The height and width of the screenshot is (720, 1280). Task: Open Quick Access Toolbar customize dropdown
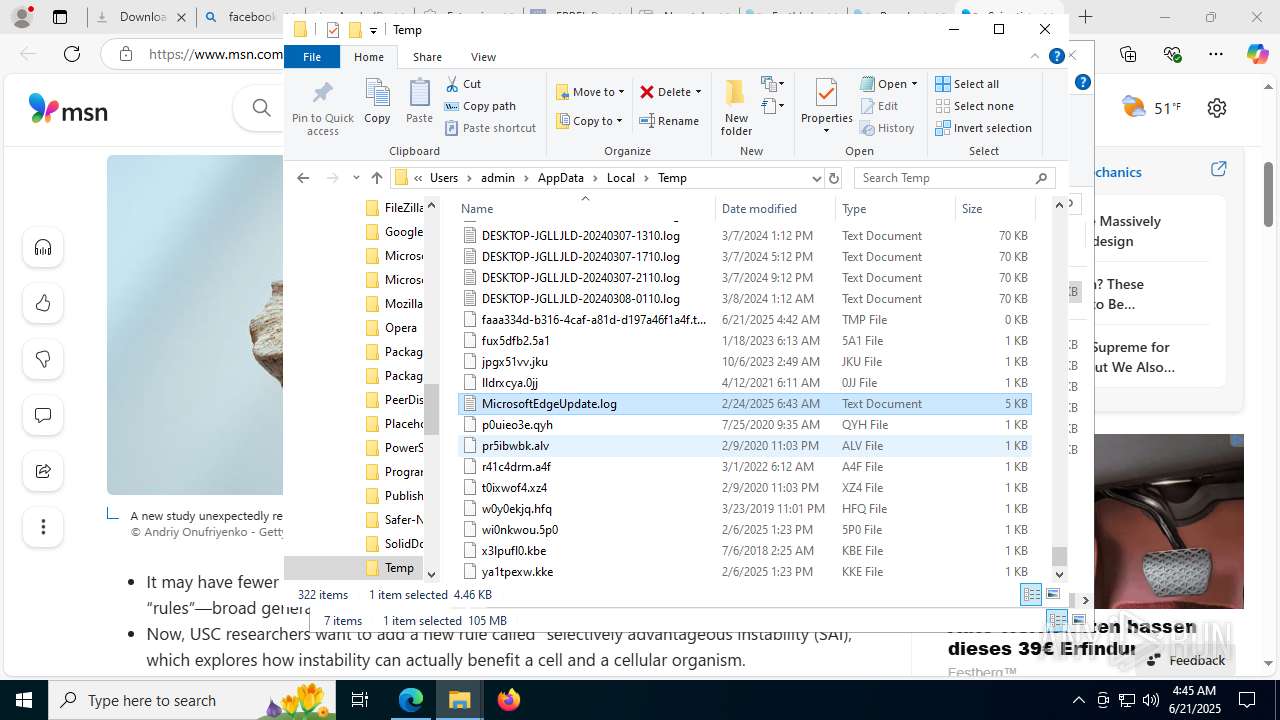[x=373, y=30]
